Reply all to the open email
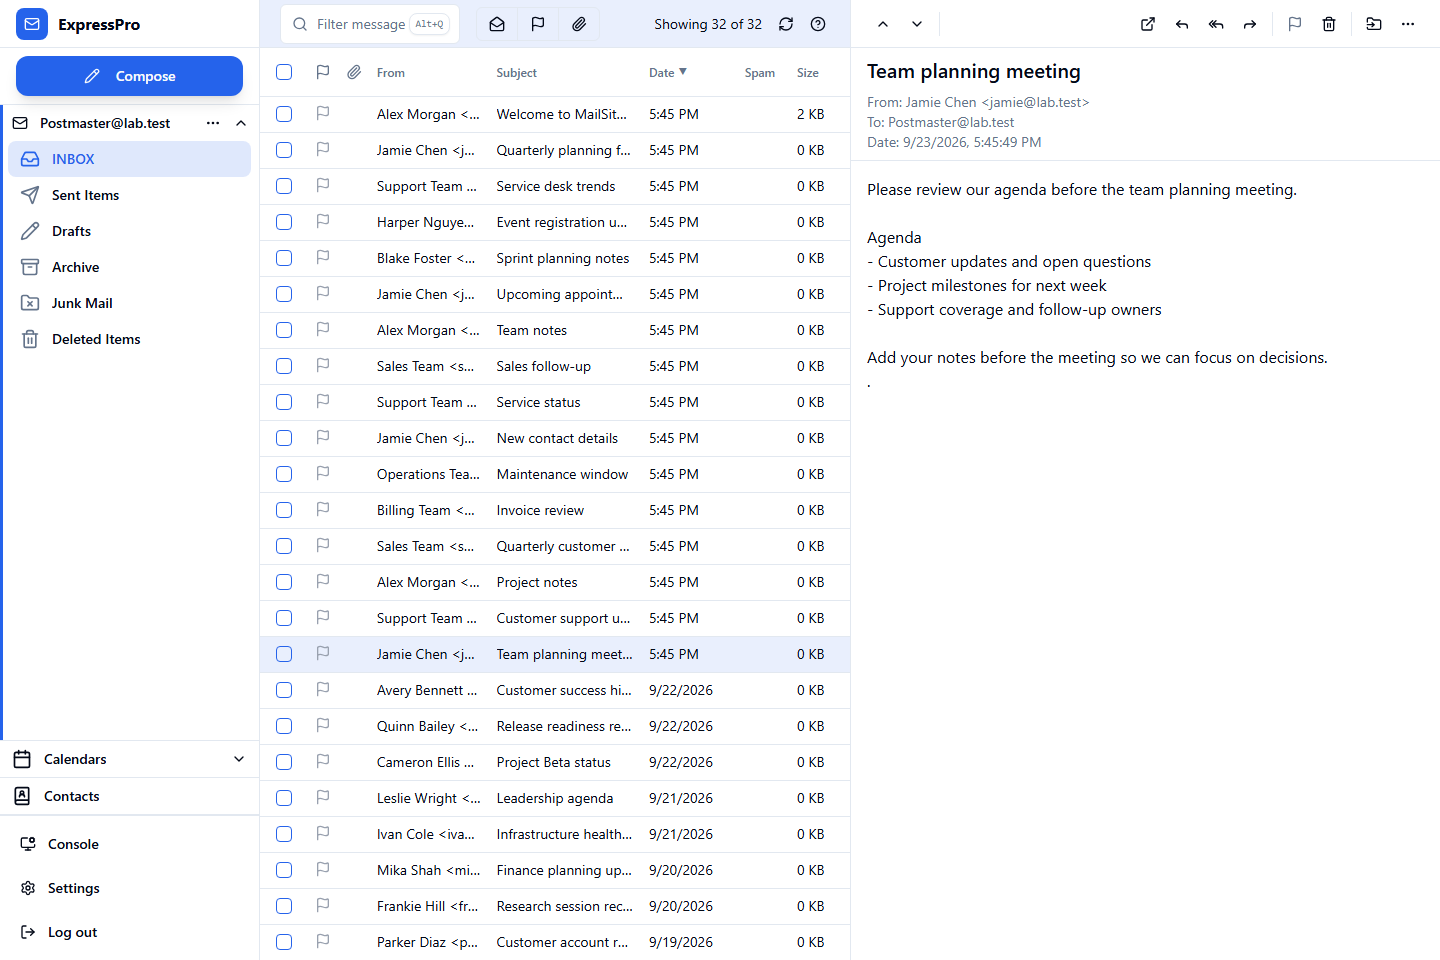Screen dimensions: 1440x960 tap(1216, 24)
